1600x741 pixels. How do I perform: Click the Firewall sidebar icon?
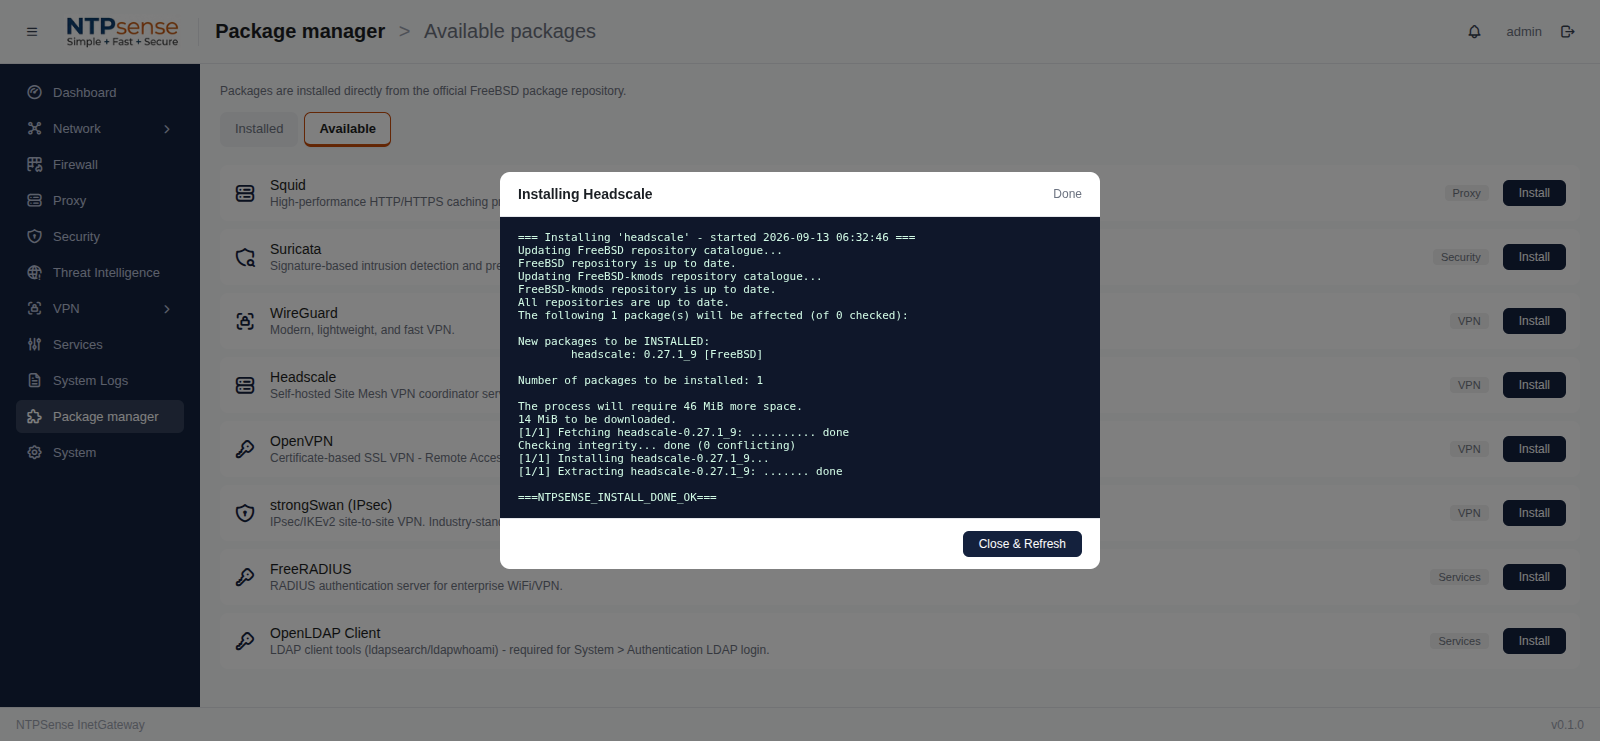point(35,165)
